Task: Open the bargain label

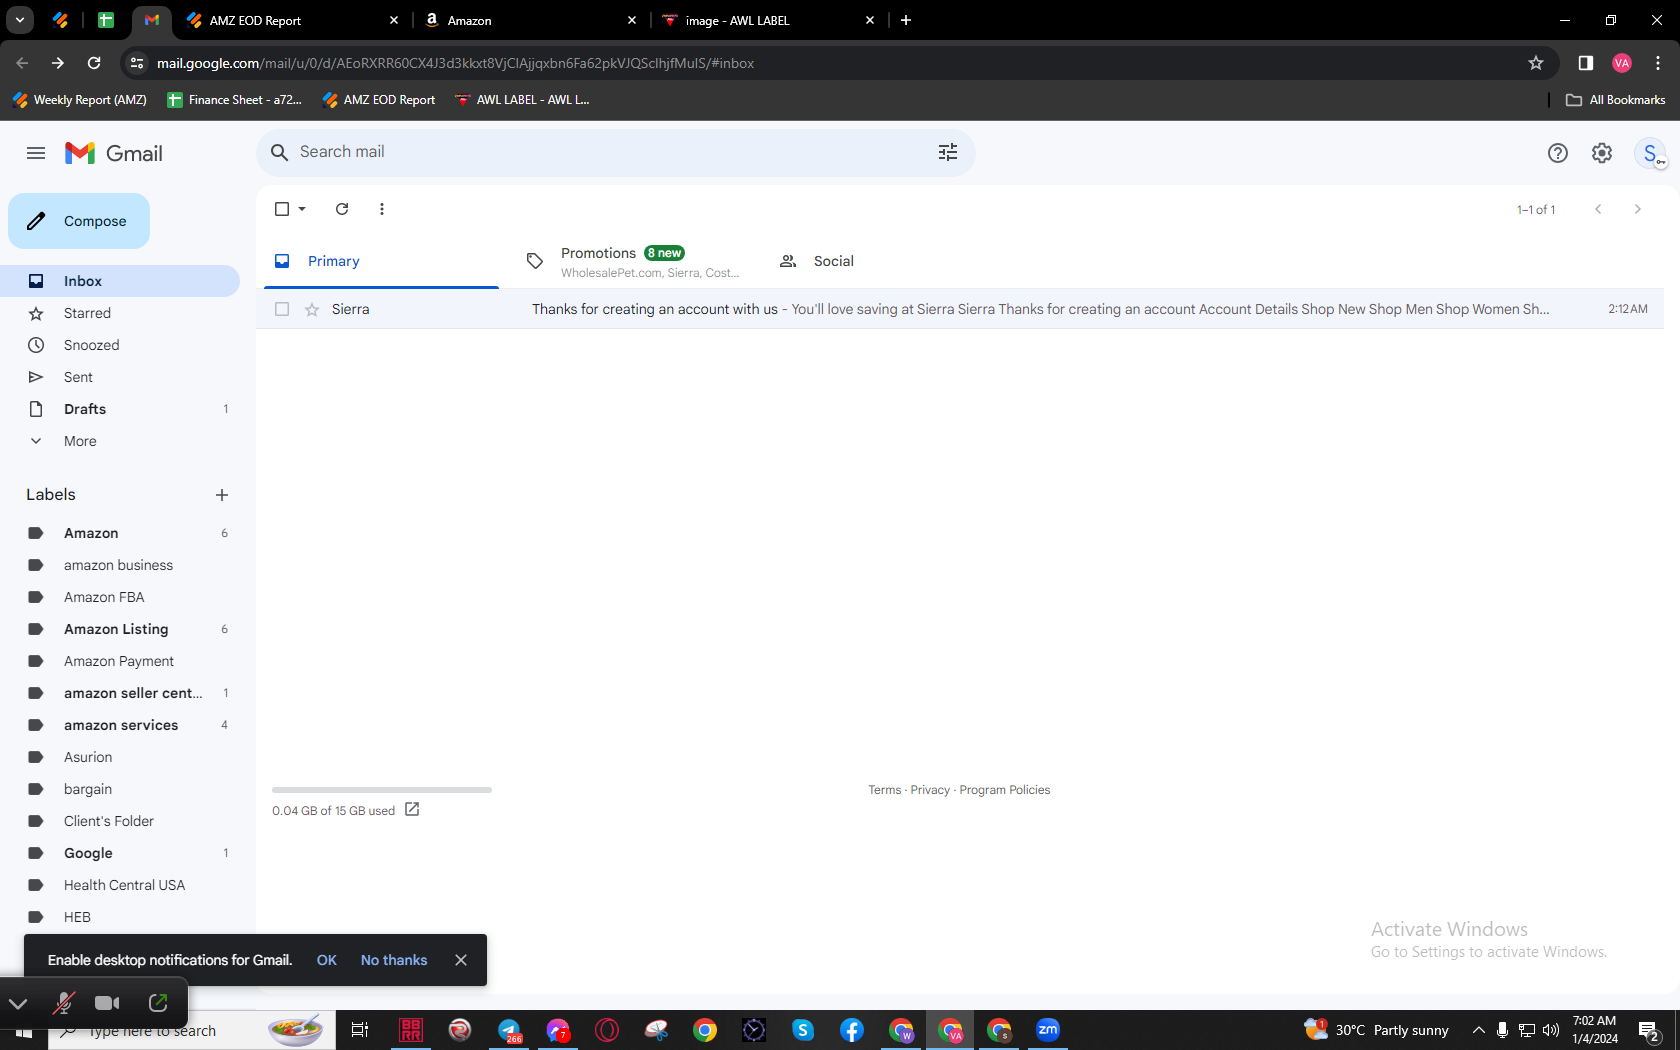Action: (120, 789)
